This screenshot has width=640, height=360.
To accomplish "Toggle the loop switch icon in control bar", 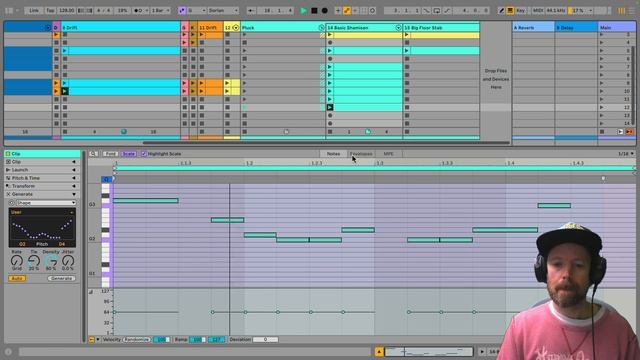I will (436, 11).
